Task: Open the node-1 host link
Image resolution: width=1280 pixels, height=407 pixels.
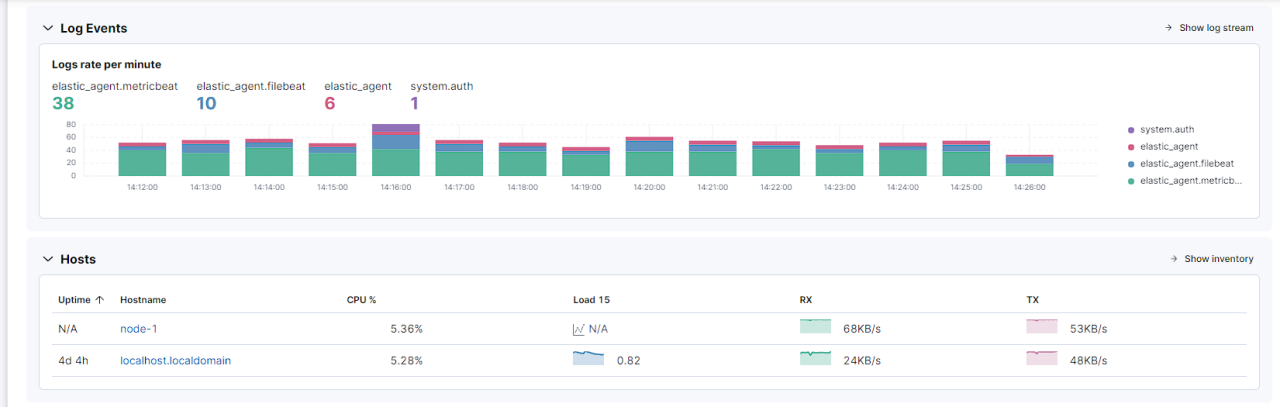Action: (x=139, y=329)
